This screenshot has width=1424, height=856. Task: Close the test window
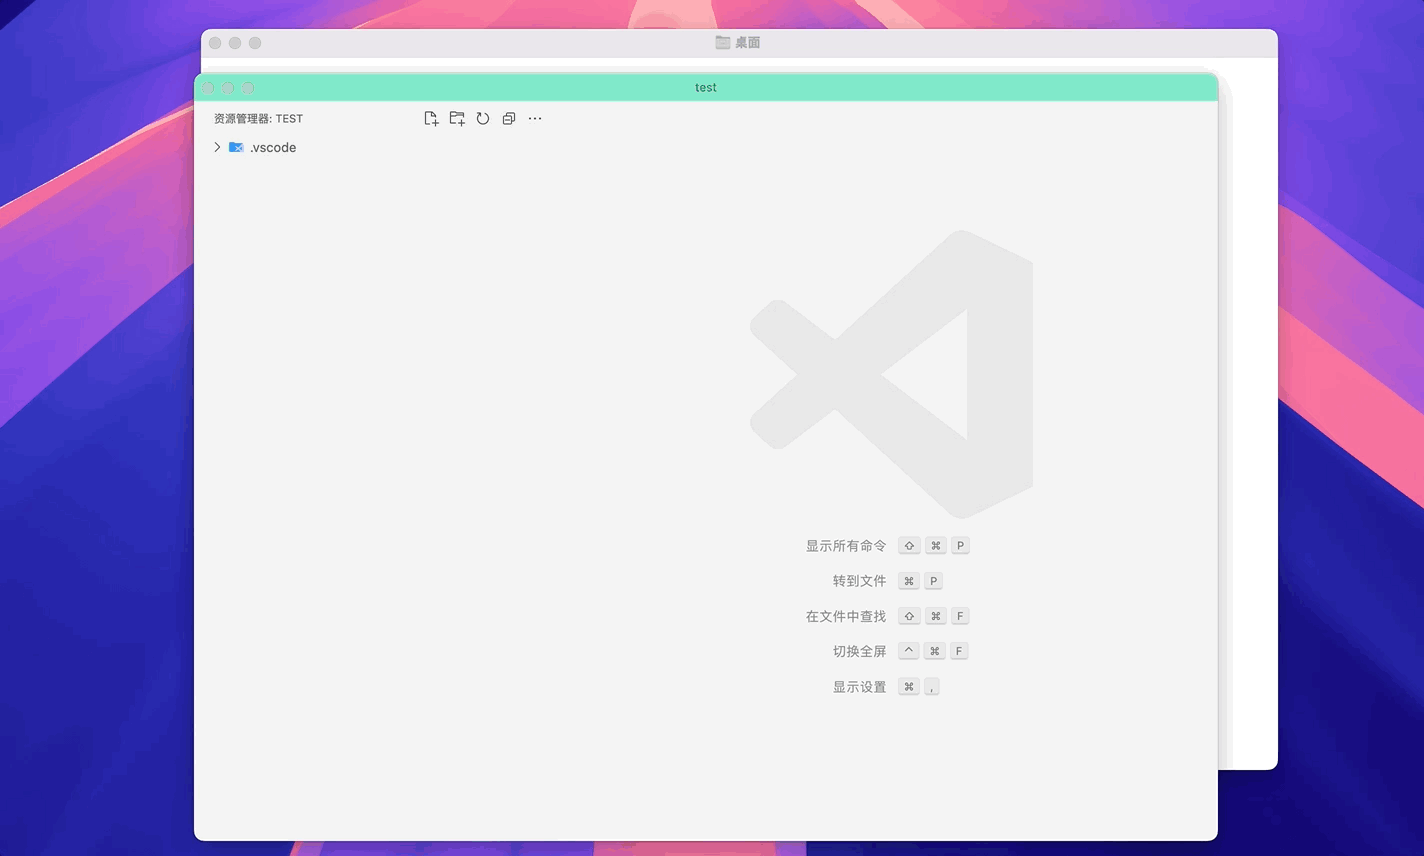(x=208, y=88)
